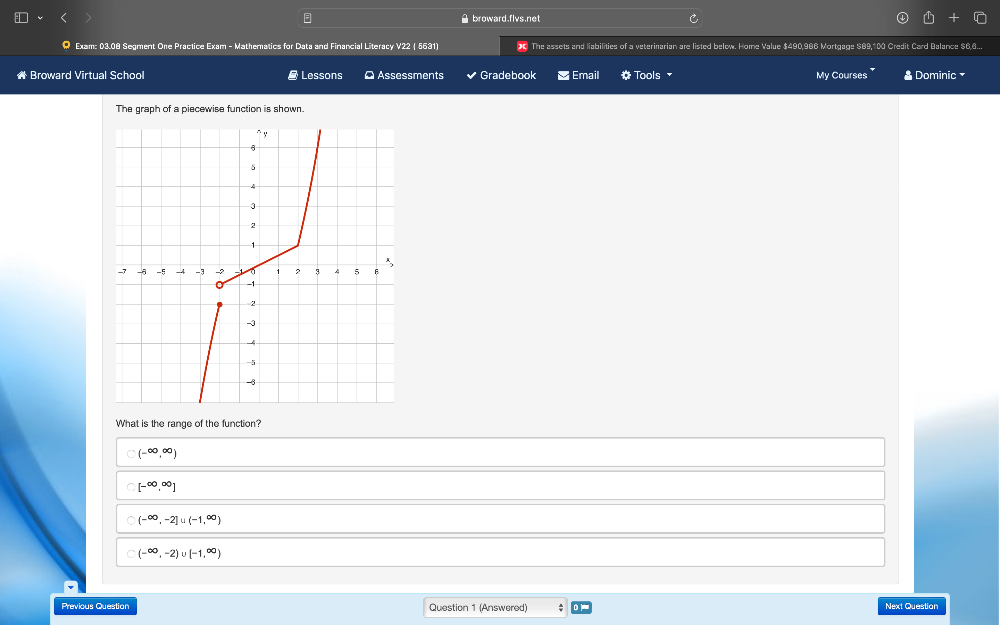Screen dimensions: 1000x625
Task: Click the Previous Question button
Action: point(95,607)
